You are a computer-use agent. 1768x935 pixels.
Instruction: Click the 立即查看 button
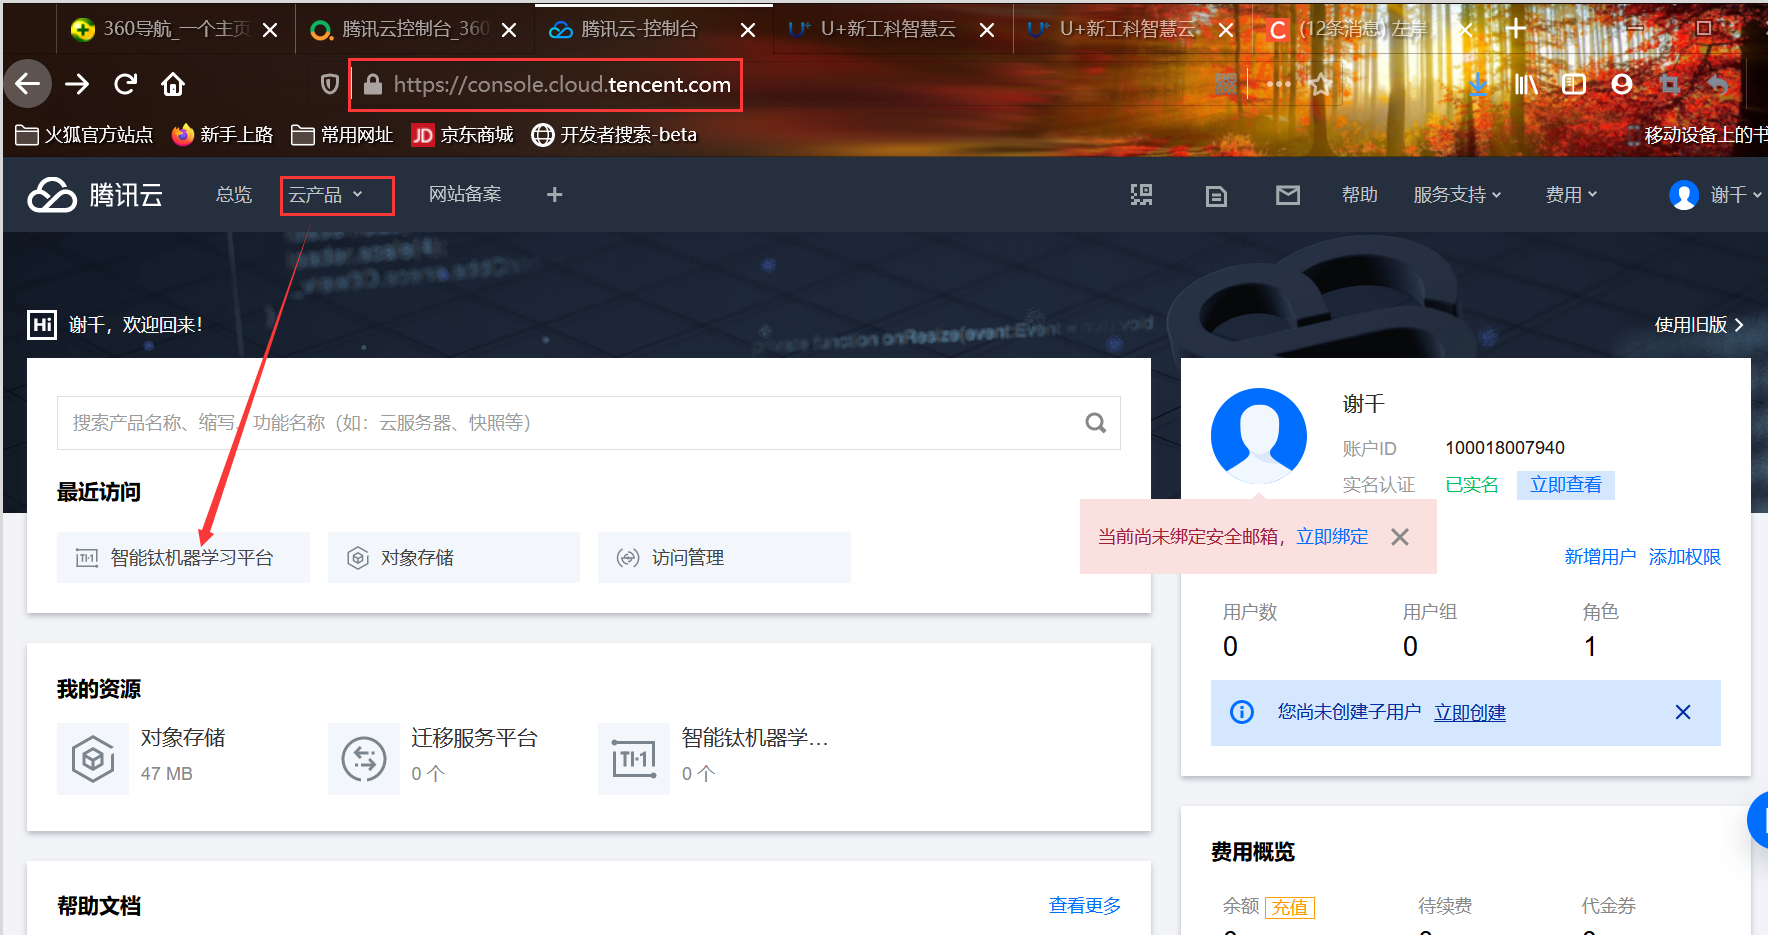pyautogui.click(x=1566, y=485)
